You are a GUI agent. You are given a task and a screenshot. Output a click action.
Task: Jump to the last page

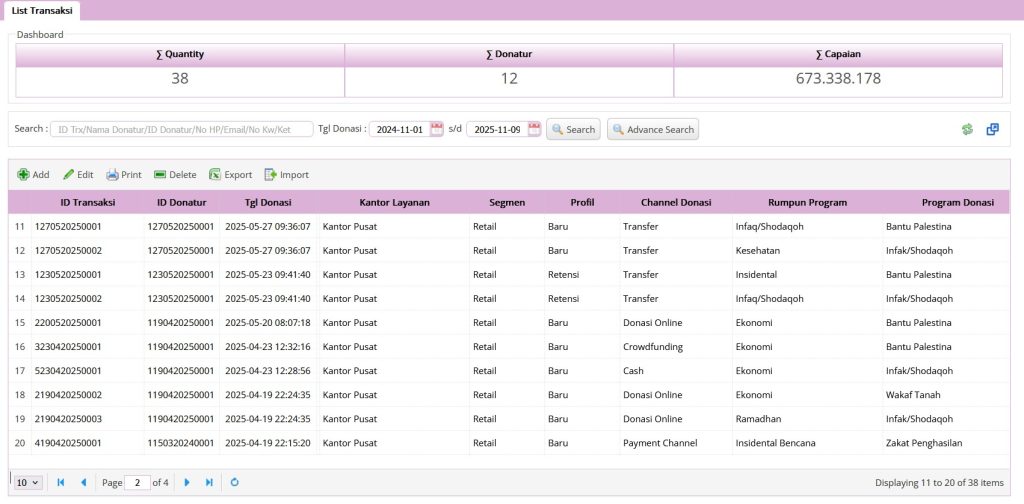pos(209,482)
